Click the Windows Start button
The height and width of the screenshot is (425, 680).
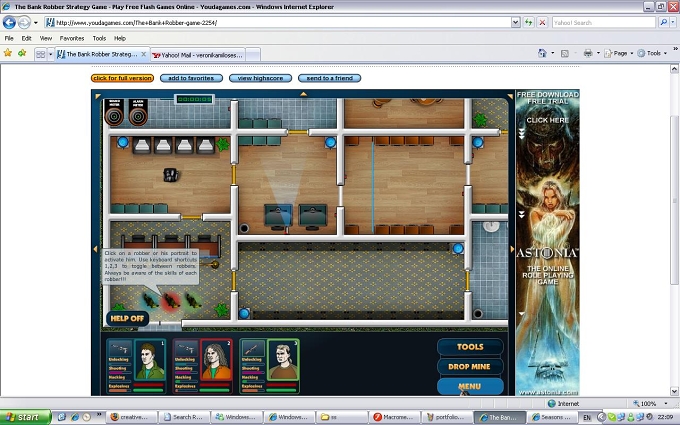click(25, 417)
